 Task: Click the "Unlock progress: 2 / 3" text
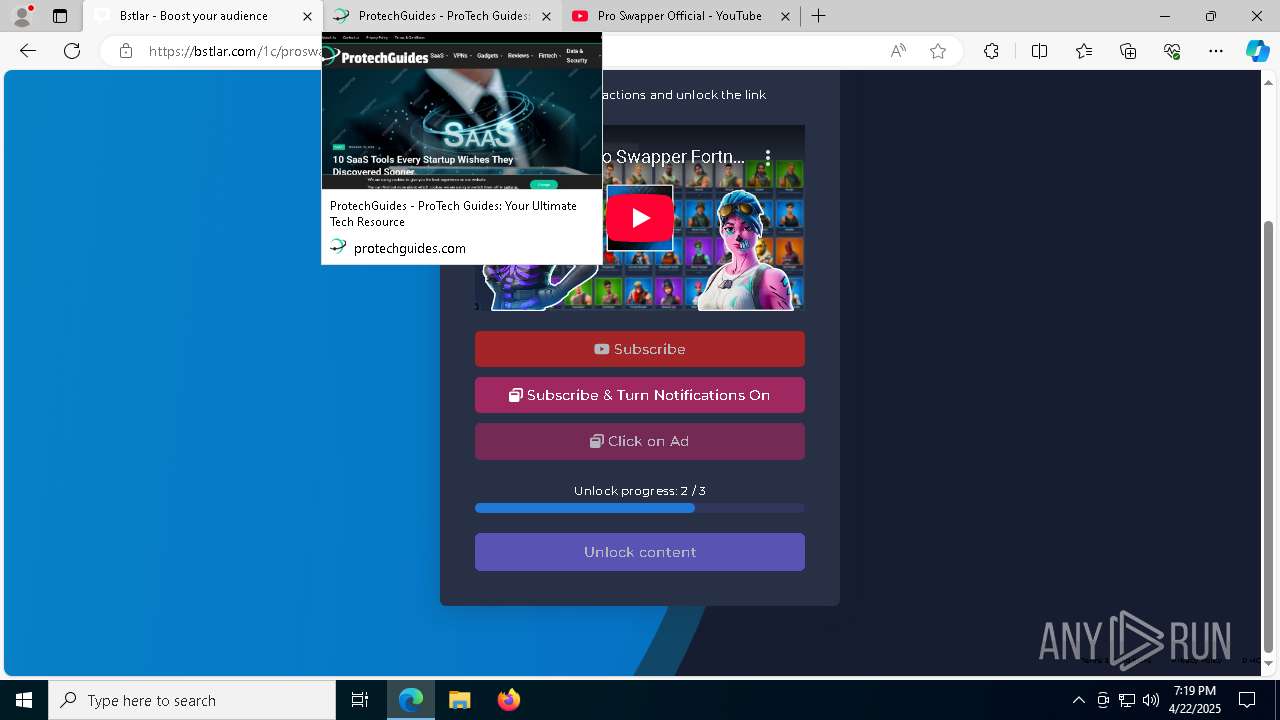coord(640,491)
